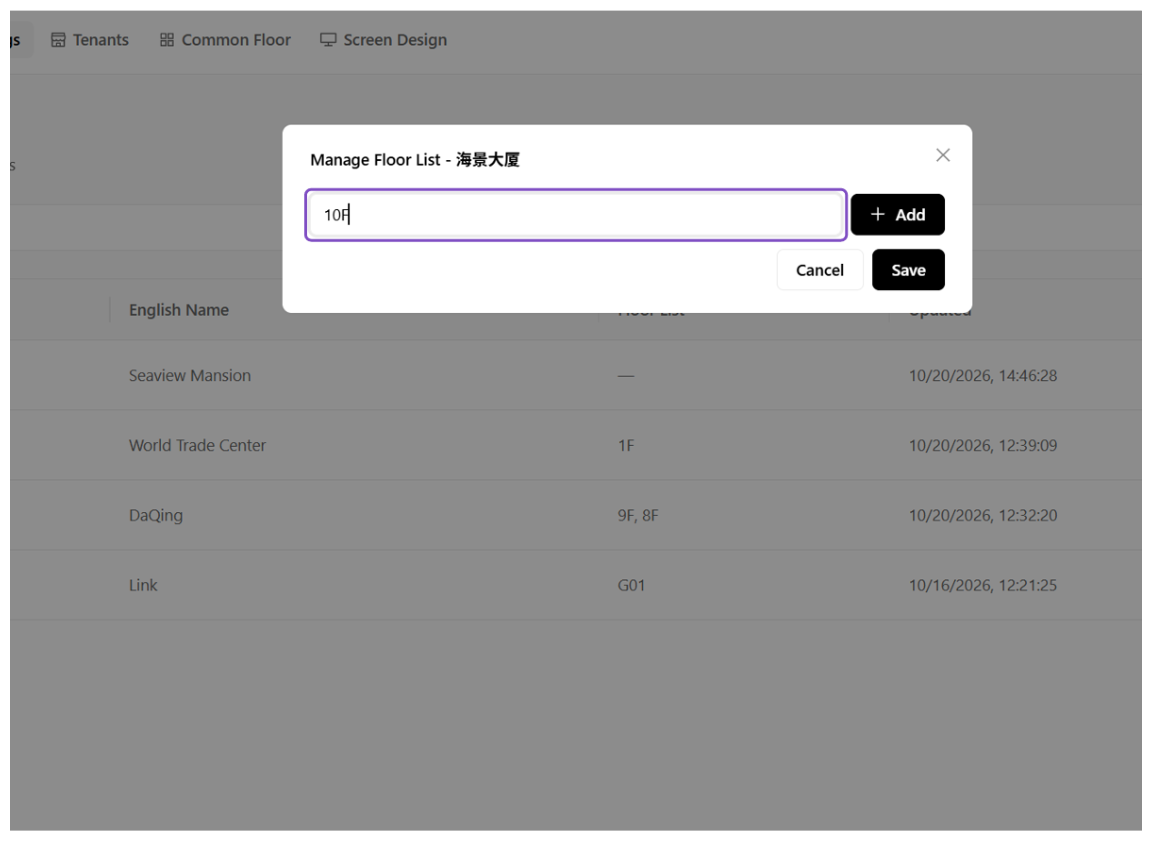Viewport: 1152px width, 841px height.
Task: Click the Screen Design monitor icon
Action: [328, 40]
